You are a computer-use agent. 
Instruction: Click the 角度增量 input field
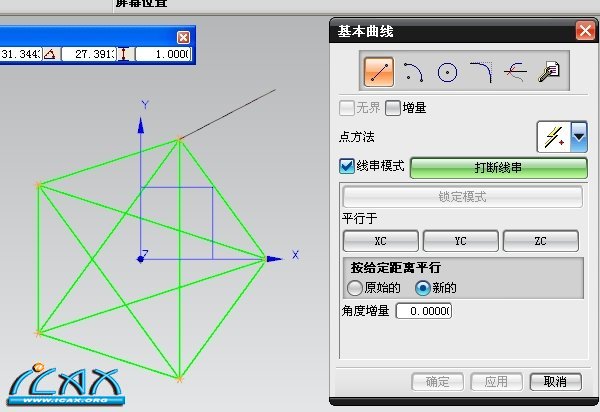pos(424,311)
